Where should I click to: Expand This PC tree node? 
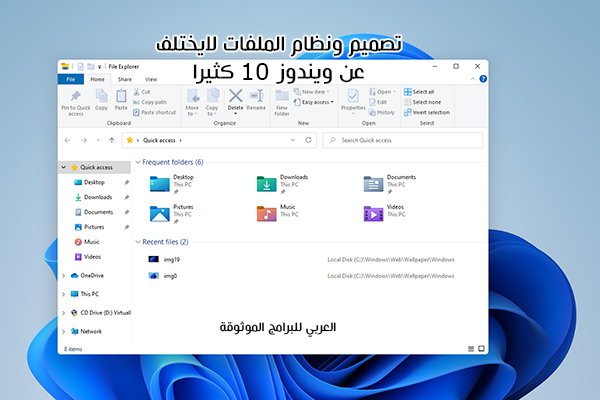click(64, 294)
